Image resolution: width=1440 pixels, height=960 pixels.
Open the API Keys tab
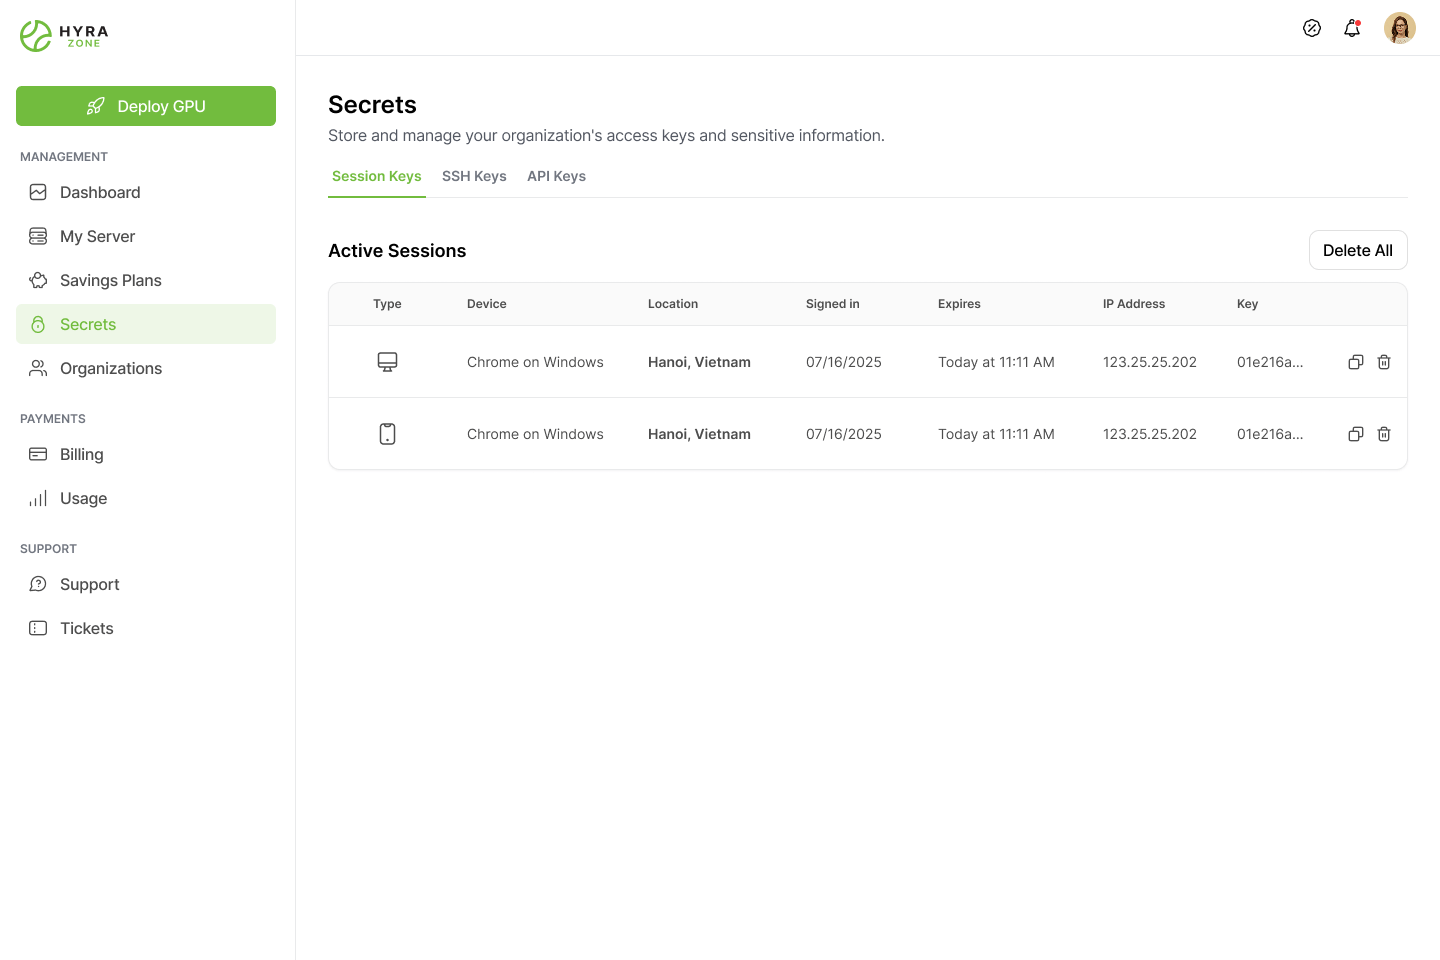556,176
